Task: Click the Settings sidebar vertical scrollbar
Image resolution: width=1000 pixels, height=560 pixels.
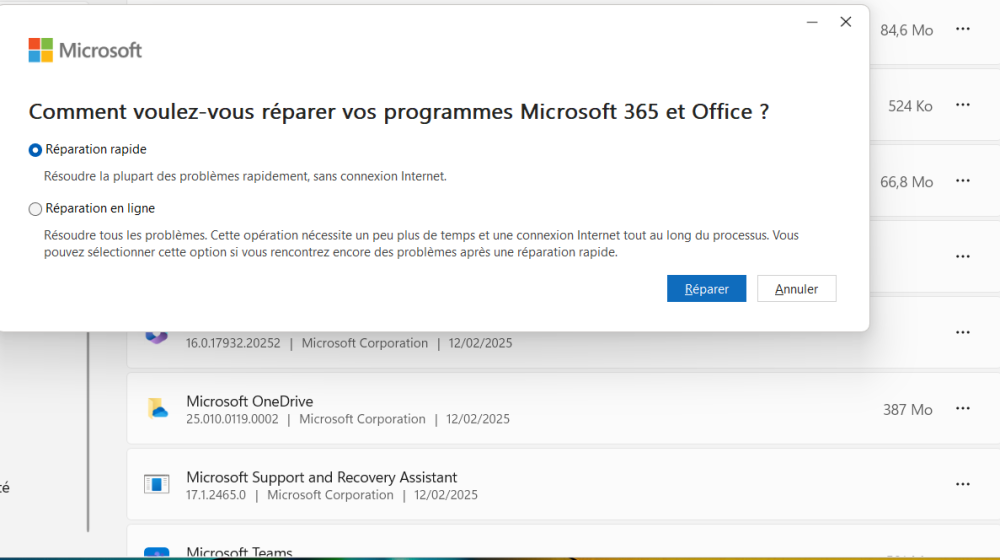Action: point(88,431)
